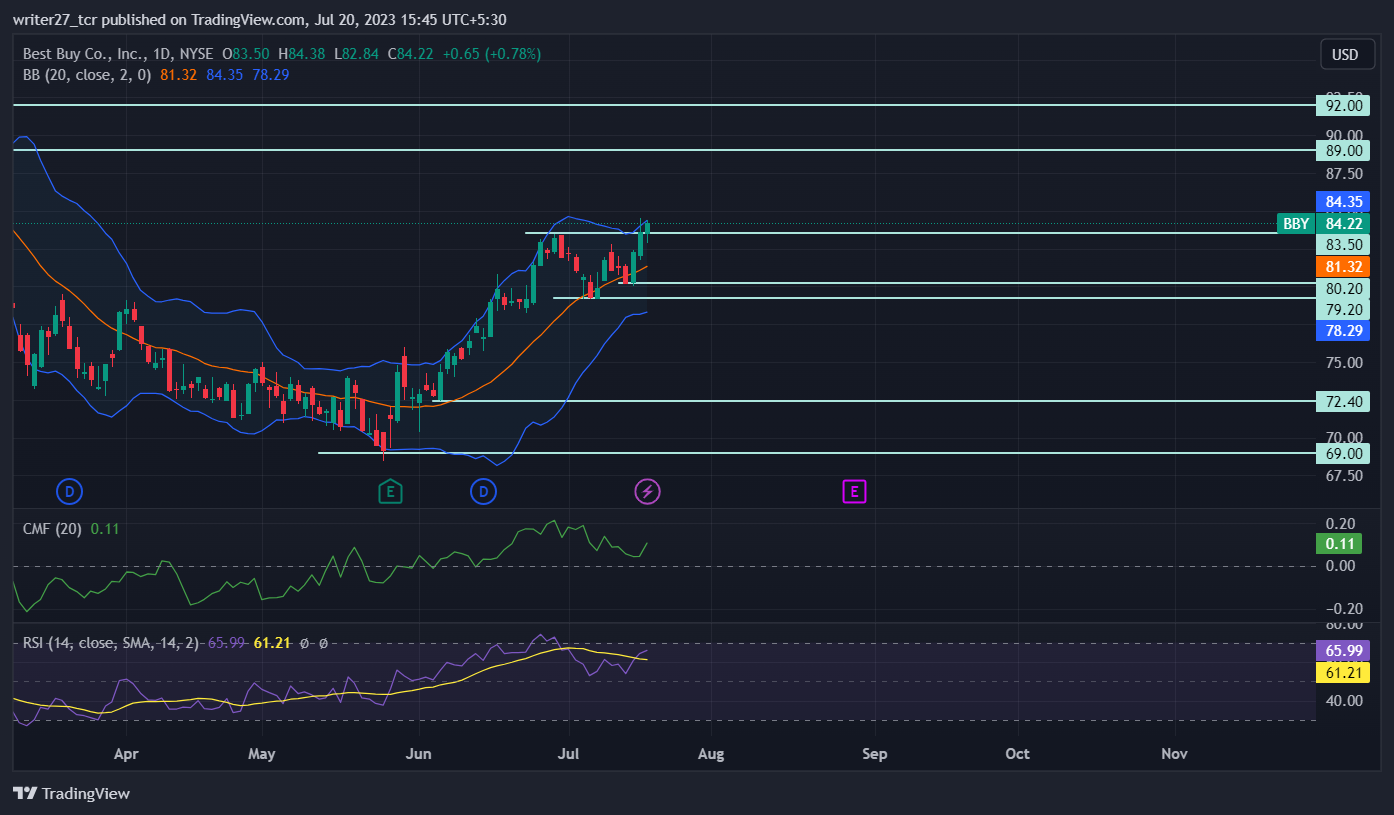Click the 72.40 price level label
This screenshot has height=815, width=1394.
1342,401
